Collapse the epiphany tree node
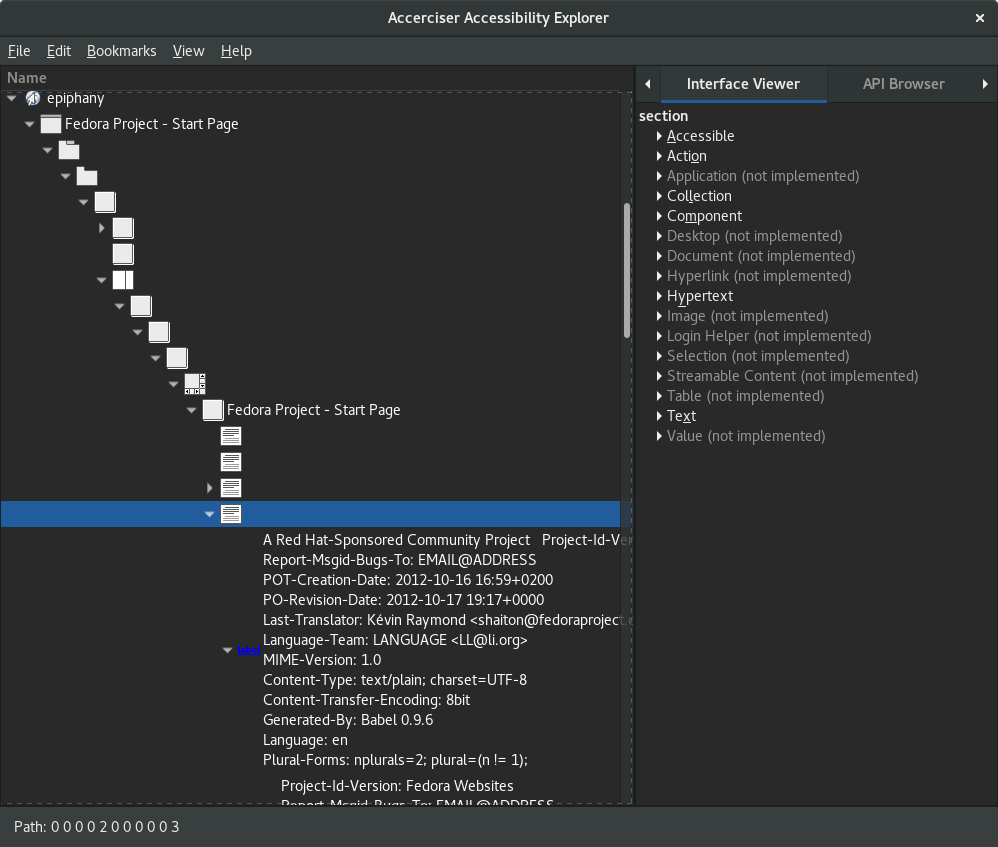 click(x=11, y=98)
